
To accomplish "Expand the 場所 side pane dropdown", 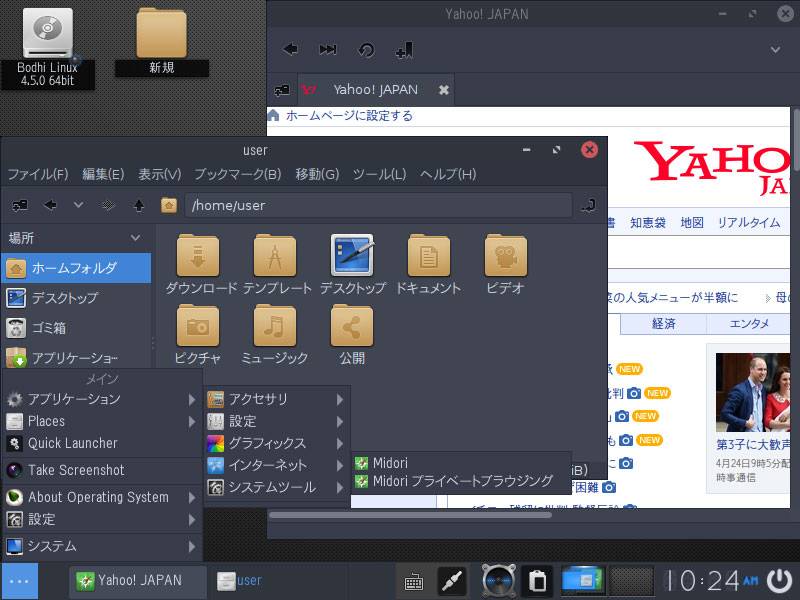I will (x=135, y=238).
